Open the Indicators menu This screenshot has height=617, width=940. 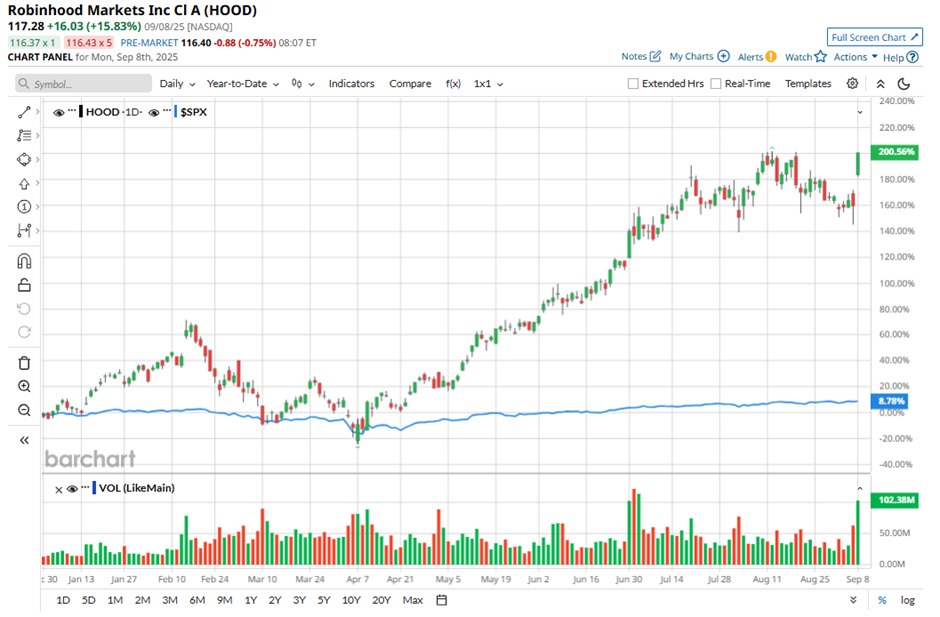(351, 84)
